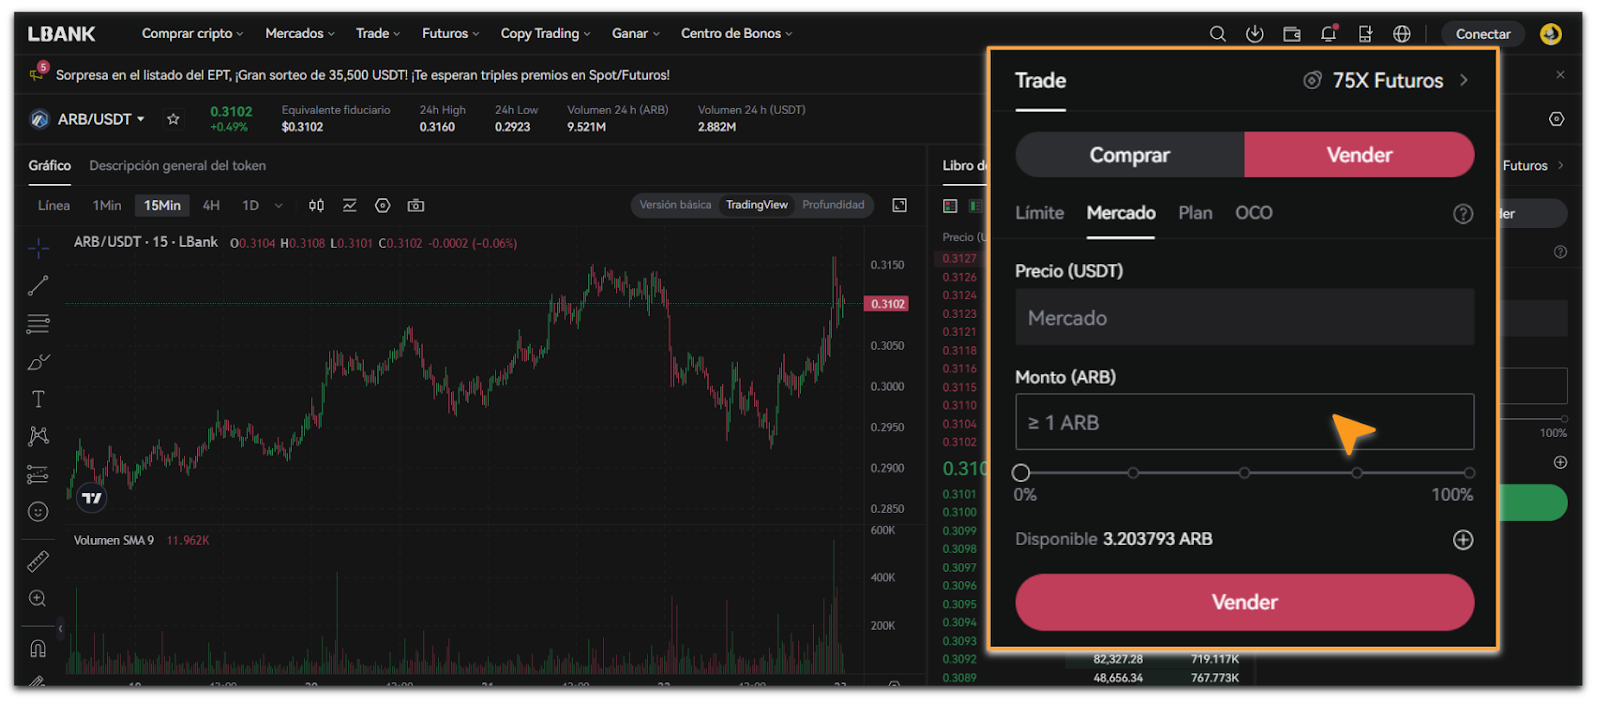
Task: Select the Fibonacci lines tool
Action: pos(38,324)
